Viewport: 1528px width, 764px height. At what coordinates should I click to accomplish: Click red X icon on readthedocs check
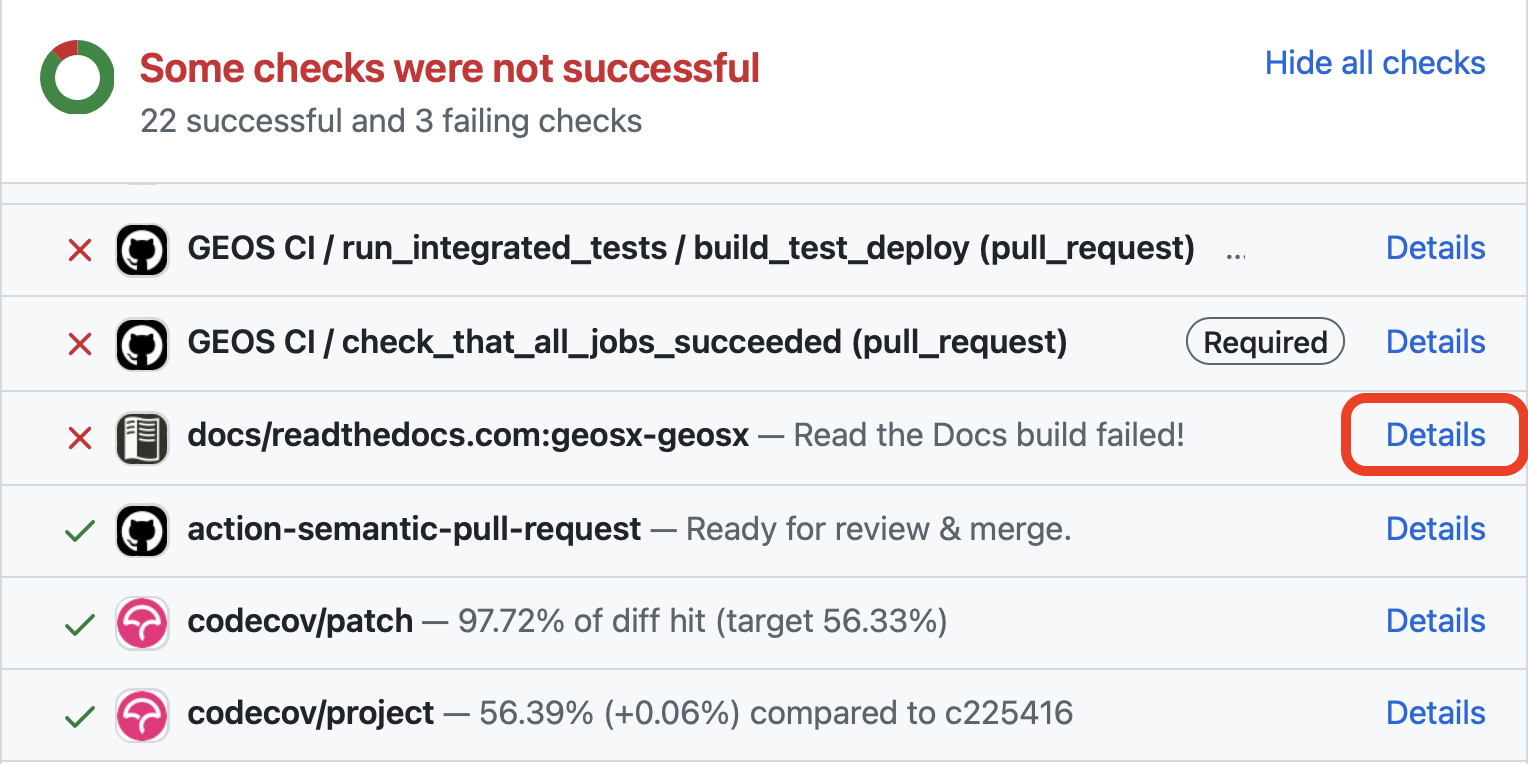[79, 437]
